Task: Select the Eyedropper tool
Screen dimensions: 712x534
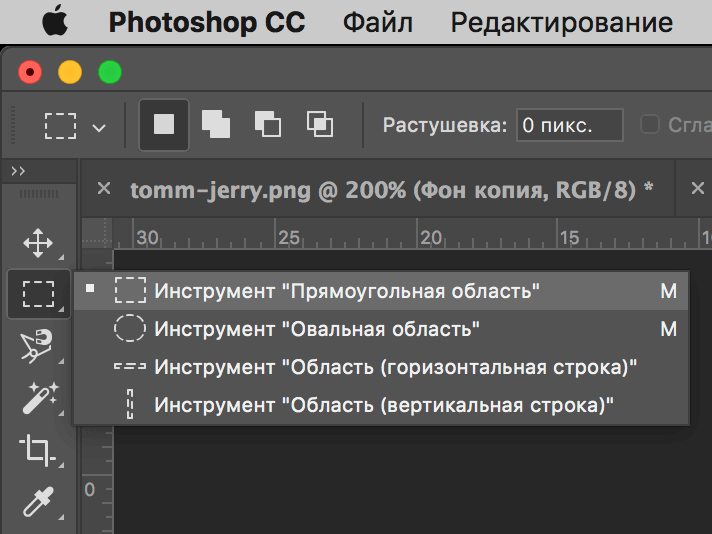Action: point(38,501)
